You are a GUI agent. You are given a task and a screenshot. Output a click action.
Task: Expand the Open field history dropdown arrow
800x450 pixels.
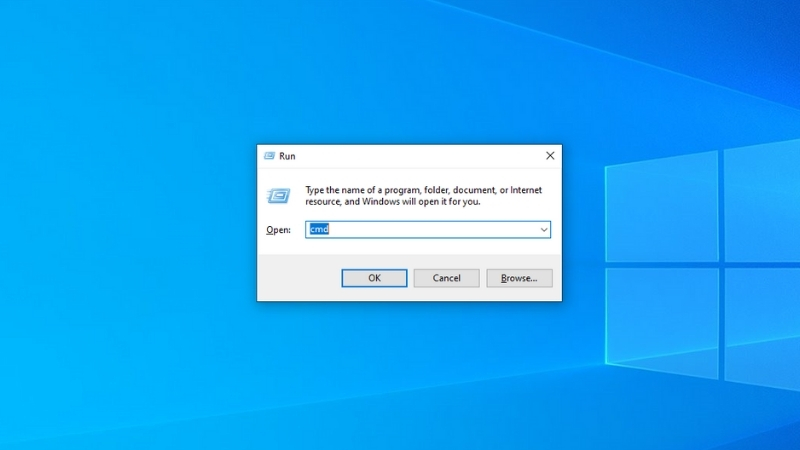544,230
